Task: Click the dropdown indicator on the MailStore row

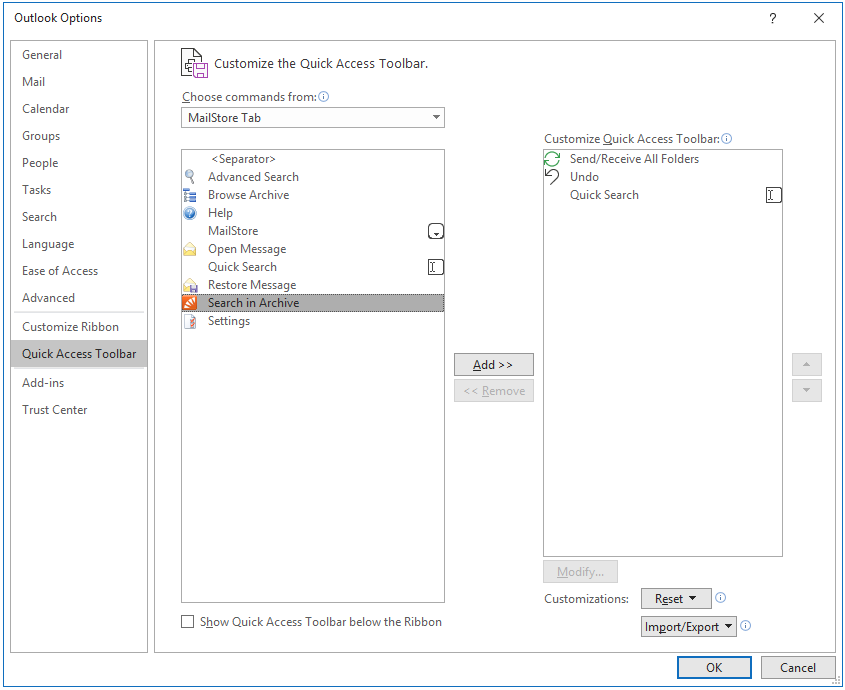Action: [x=435, y=231]
